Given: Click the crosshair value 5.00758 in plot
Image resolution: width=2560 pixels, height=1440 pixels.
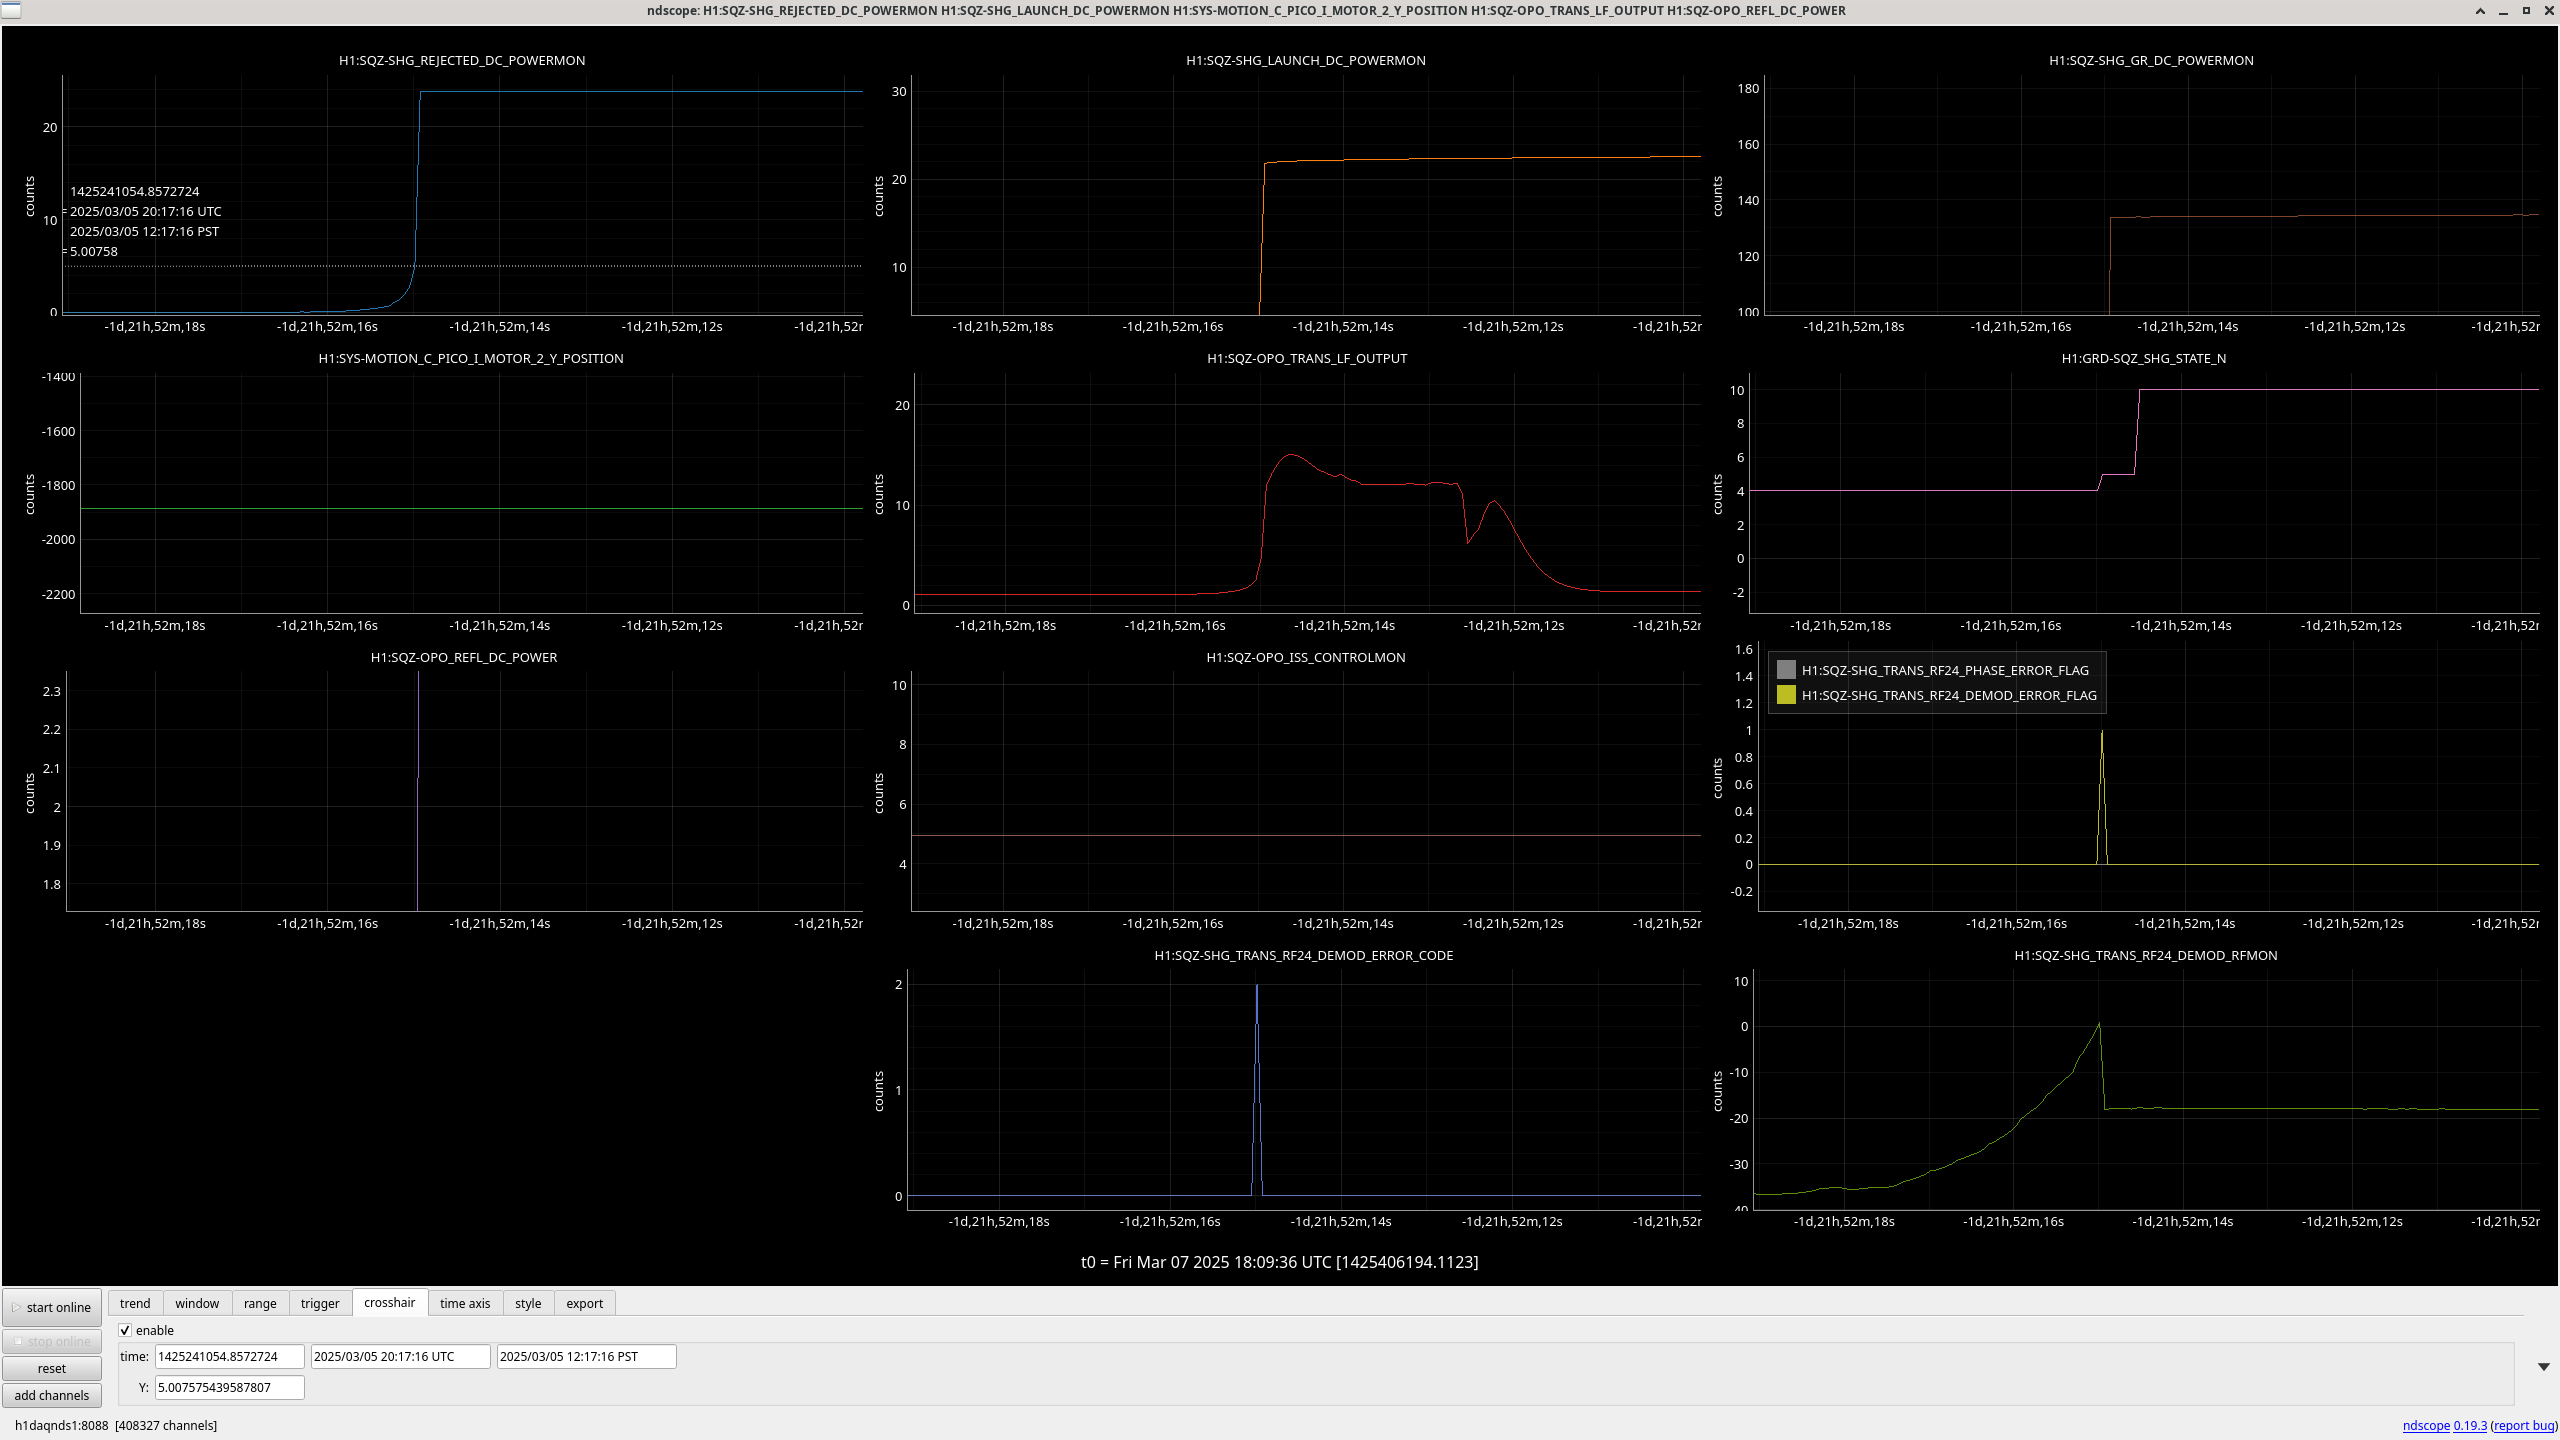Looking at the screenshot, I should 94,251.
